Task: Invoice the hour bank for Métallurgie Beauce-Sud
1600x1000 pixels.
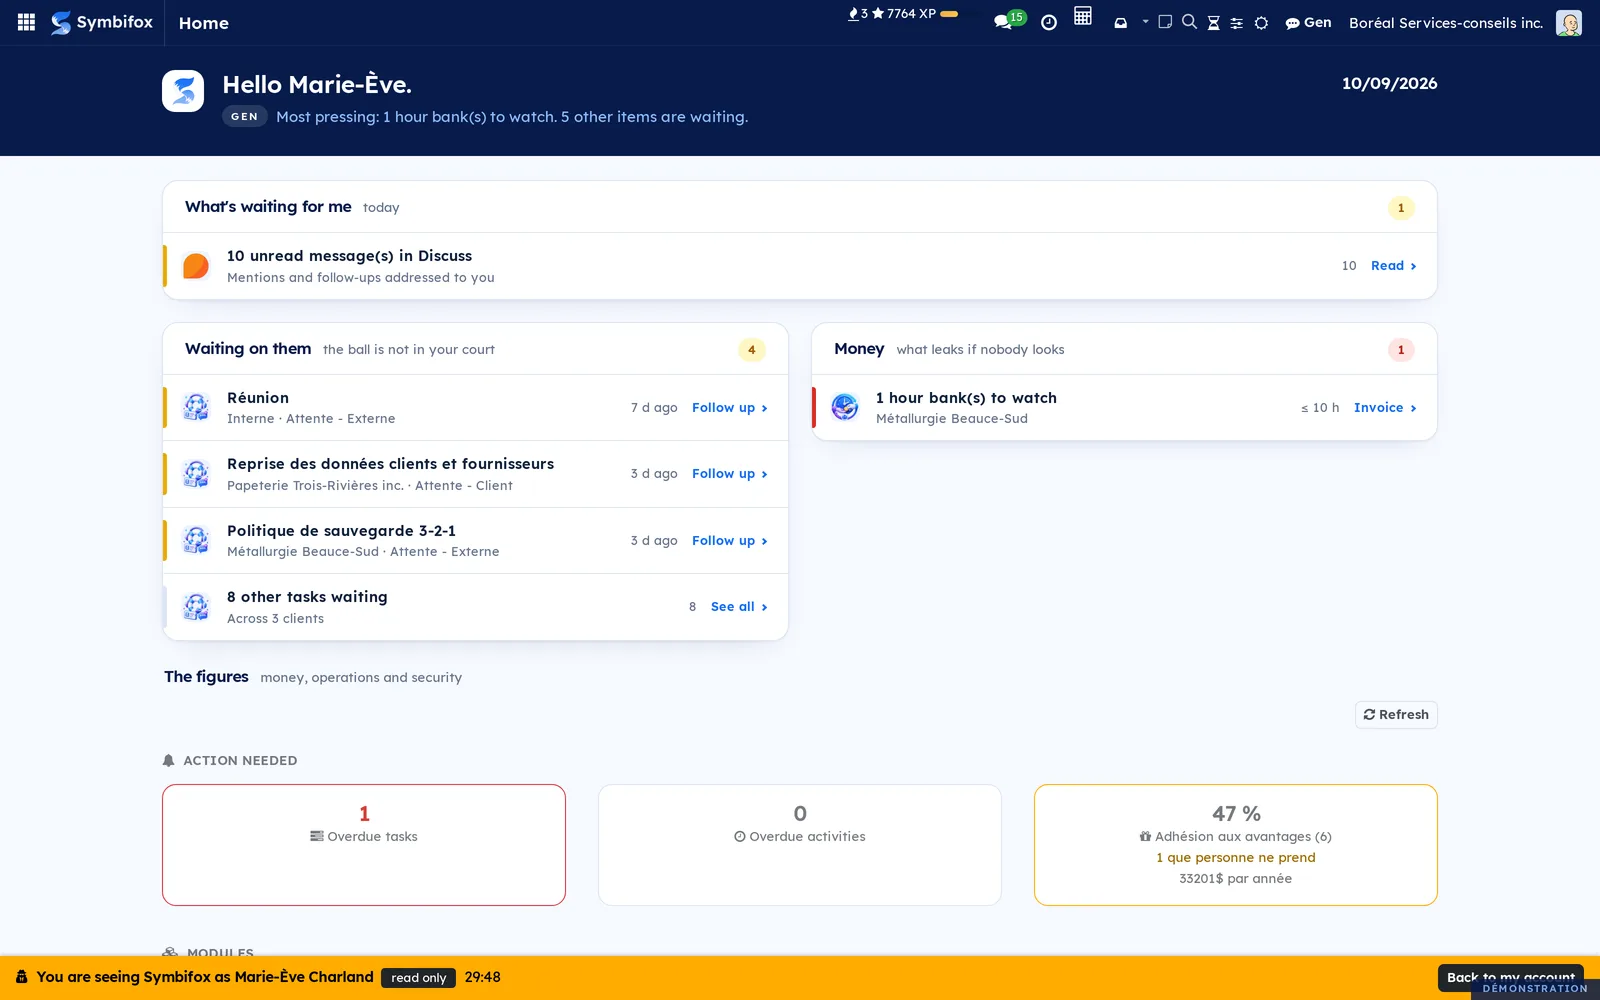Action: click(x=1385, y=408)
